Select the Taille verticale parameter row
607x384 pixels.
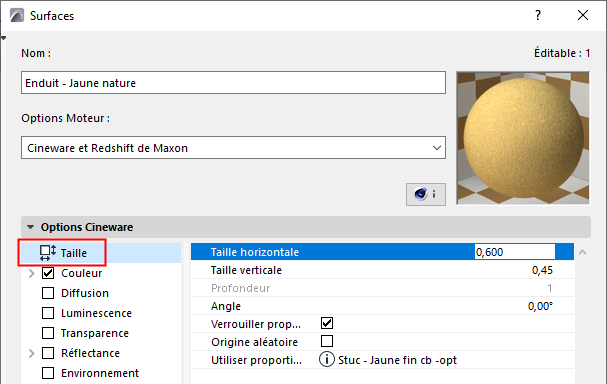coord(382,270)
